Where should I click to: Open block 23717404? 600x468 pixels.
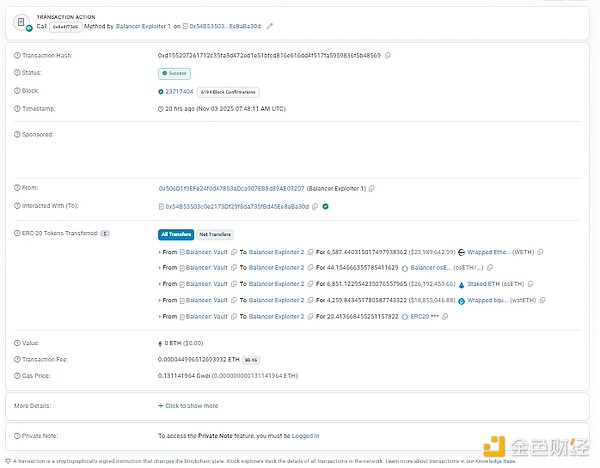point(180,91)
